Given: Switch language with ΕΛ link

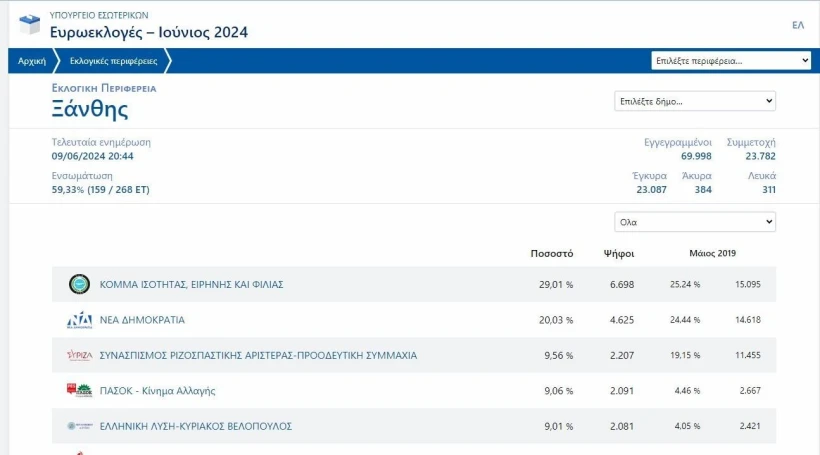Looking at the screenshot, I should pyautogui.click(x=797, y=25).
